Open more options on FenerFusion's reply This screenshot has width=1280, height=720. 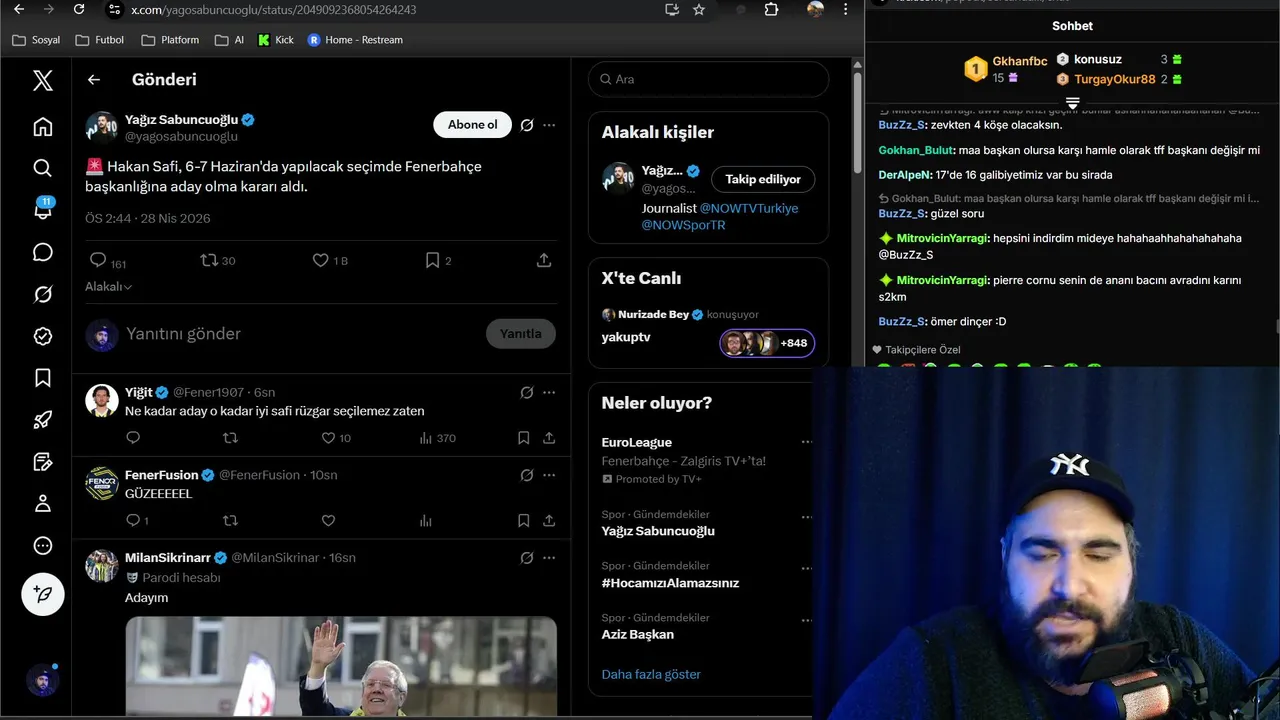(x=549, y=475)
